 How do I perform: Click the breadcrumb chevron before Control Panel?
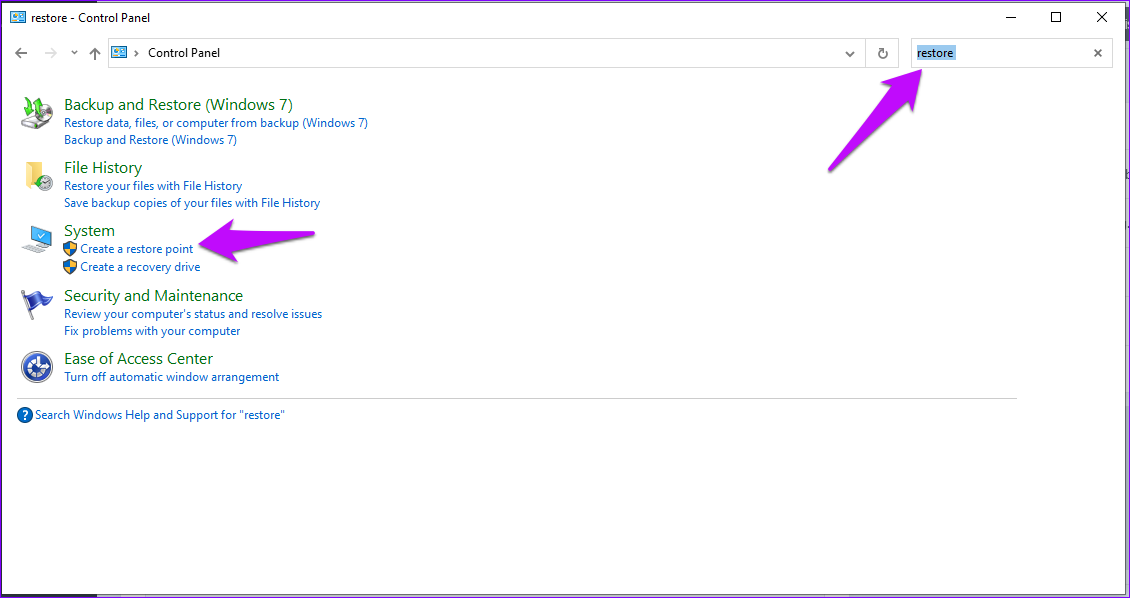tap(137, 53)
